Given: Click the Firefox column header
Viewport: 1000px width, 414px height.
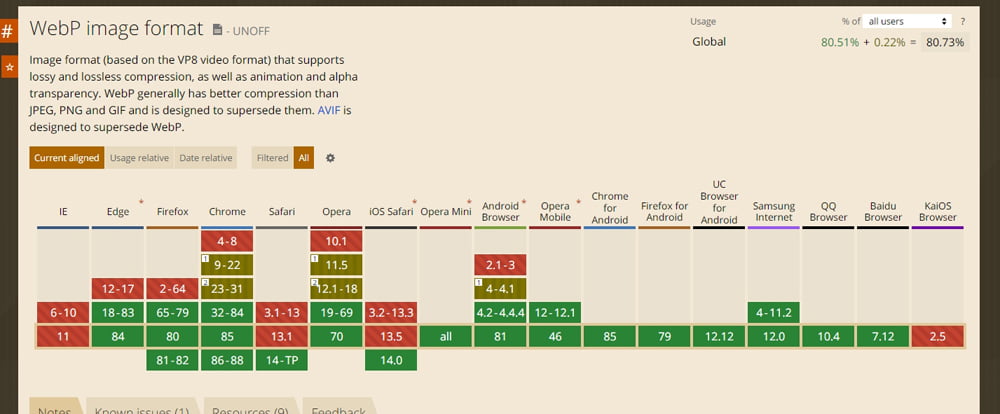Looking at the screenshot, I should [x=173, y=212].
